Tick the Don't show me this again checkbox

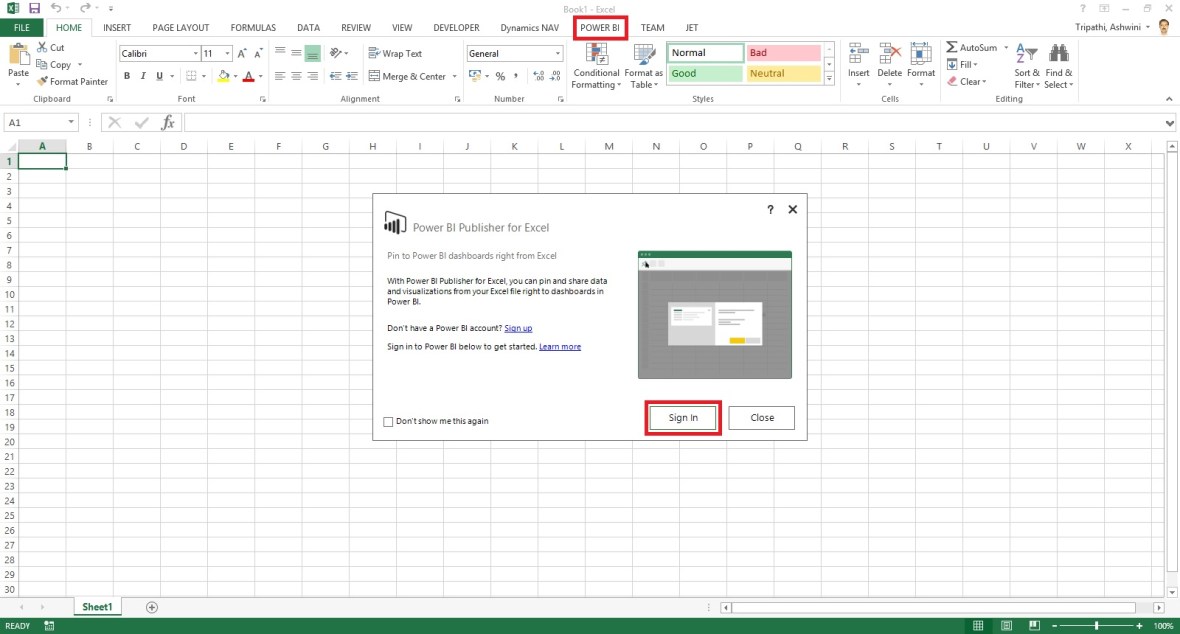(x=388, y=421)
